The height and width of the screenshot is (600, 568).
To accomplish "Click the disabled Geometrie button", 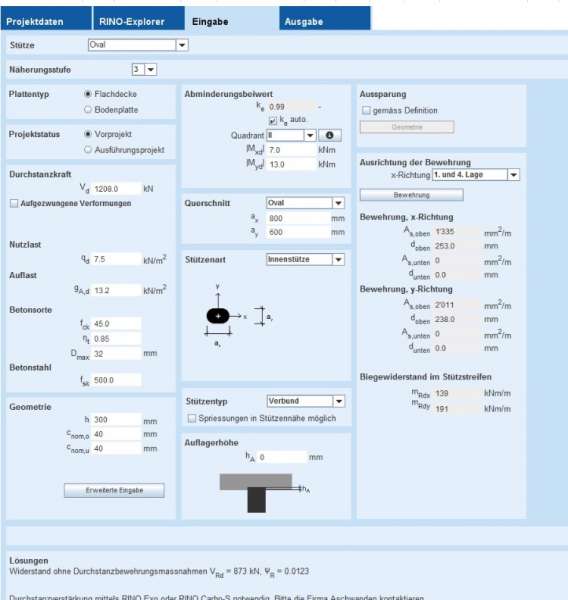I will 407,127.
